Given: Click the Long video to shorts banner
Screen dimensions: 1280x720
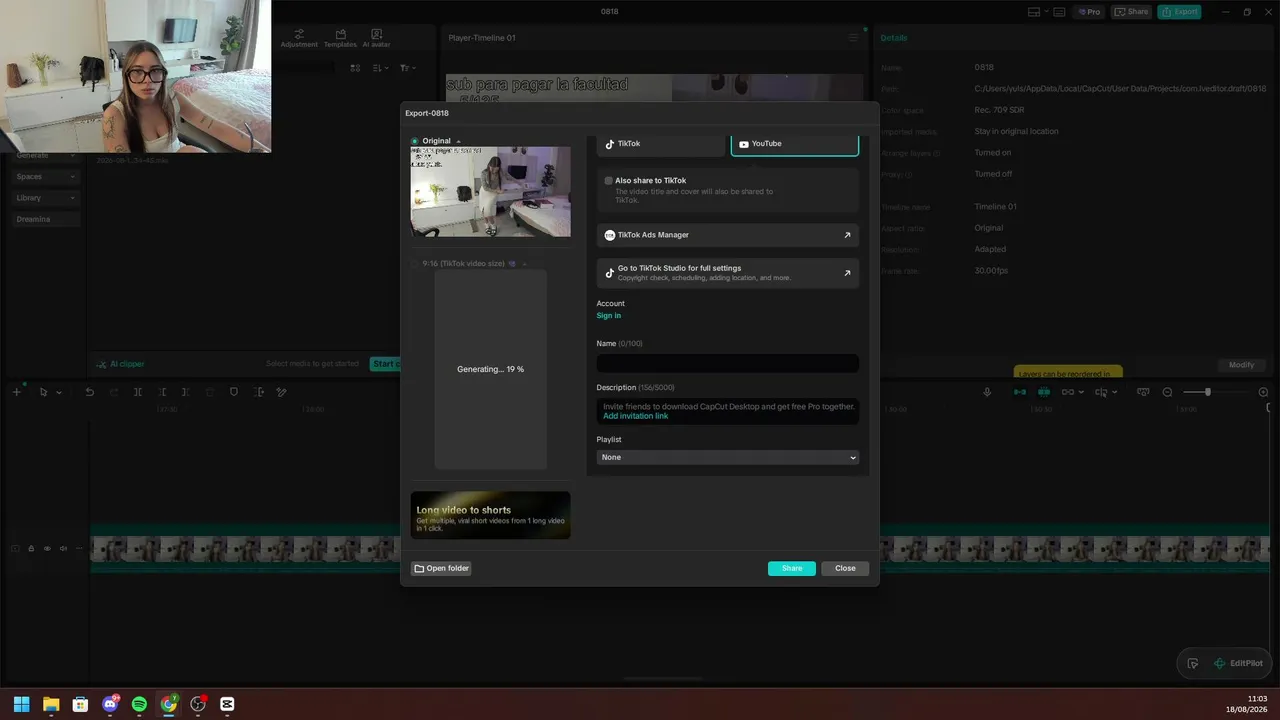Looking at the screenshot, I should point(491,515).
